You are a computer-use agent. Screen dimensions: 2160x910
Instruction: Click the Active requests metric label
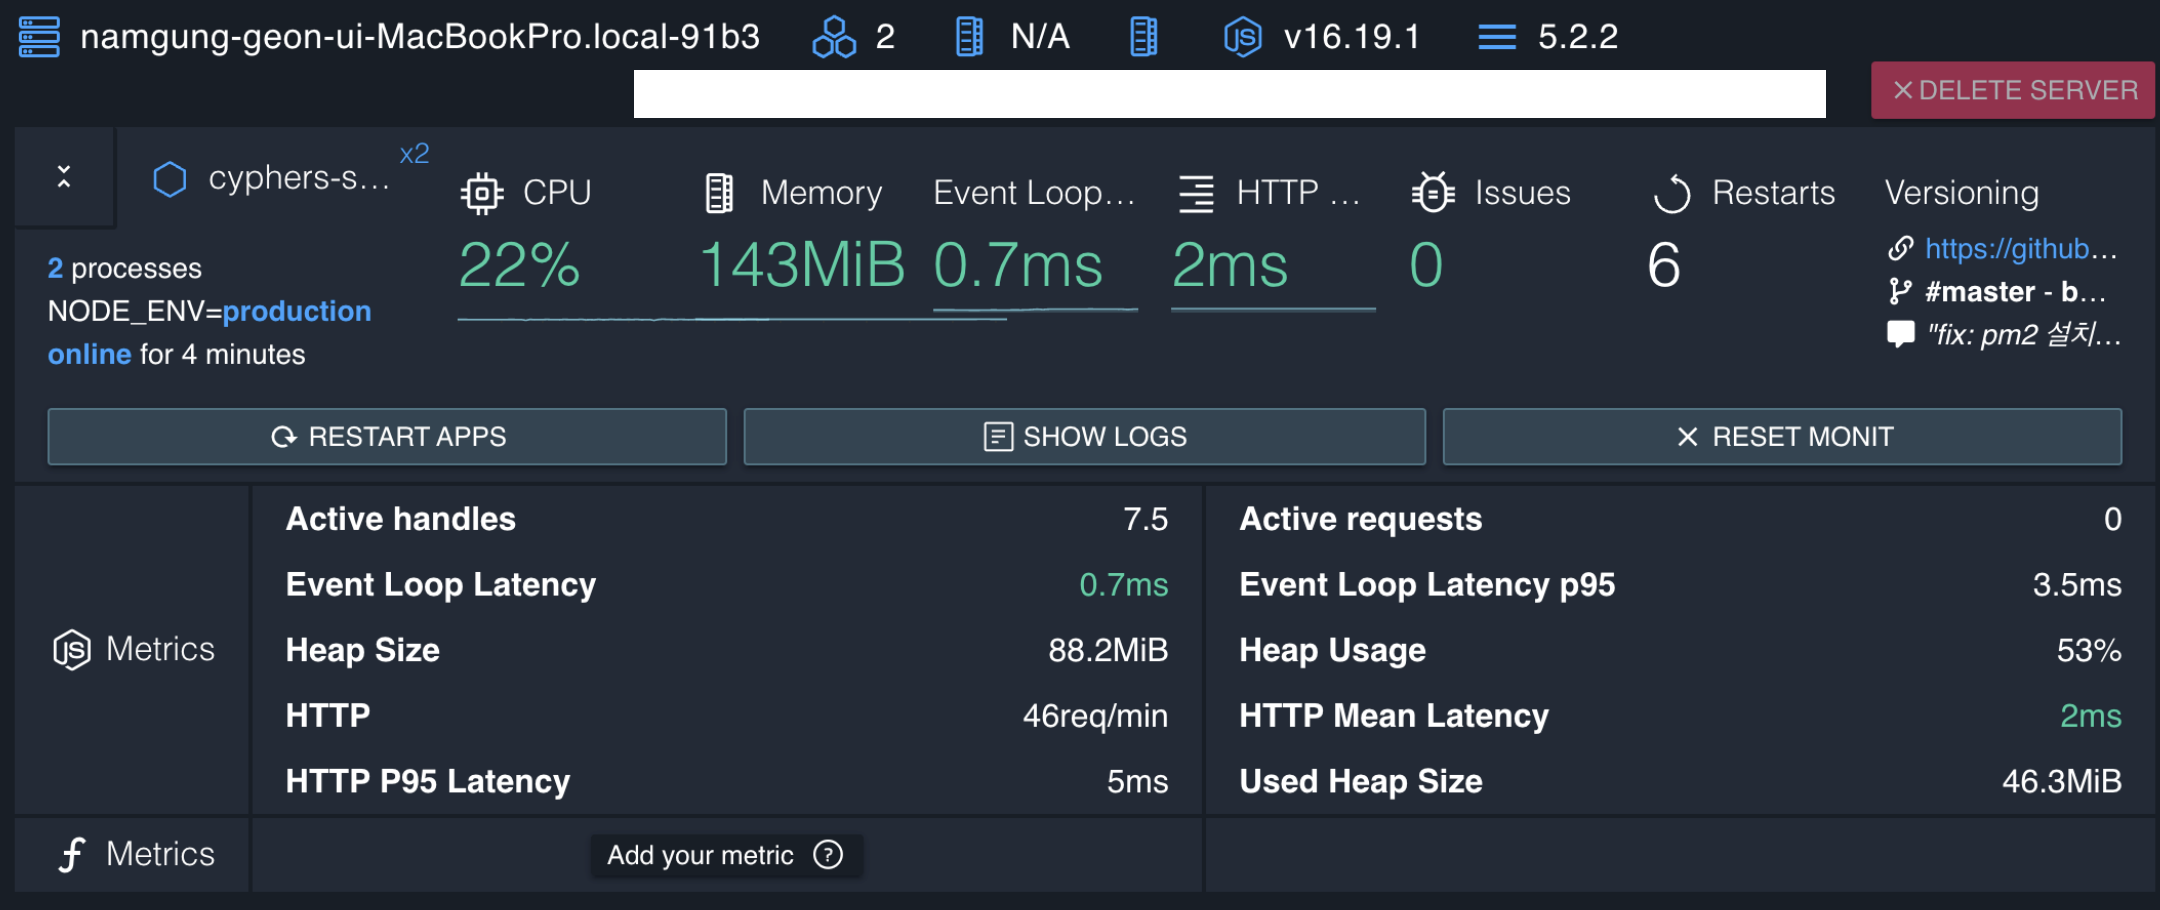click(x=1361, y=519)
